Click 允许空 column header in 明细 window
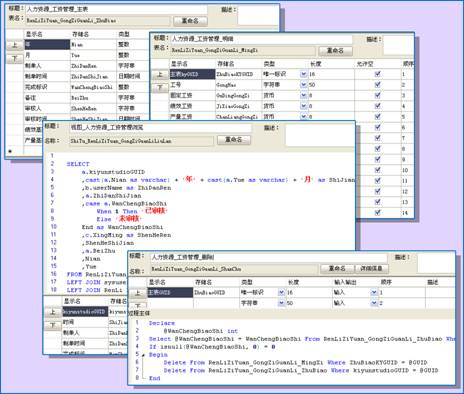Image resolution: width=464 pixels, height=394 pixels. (365, 64)
